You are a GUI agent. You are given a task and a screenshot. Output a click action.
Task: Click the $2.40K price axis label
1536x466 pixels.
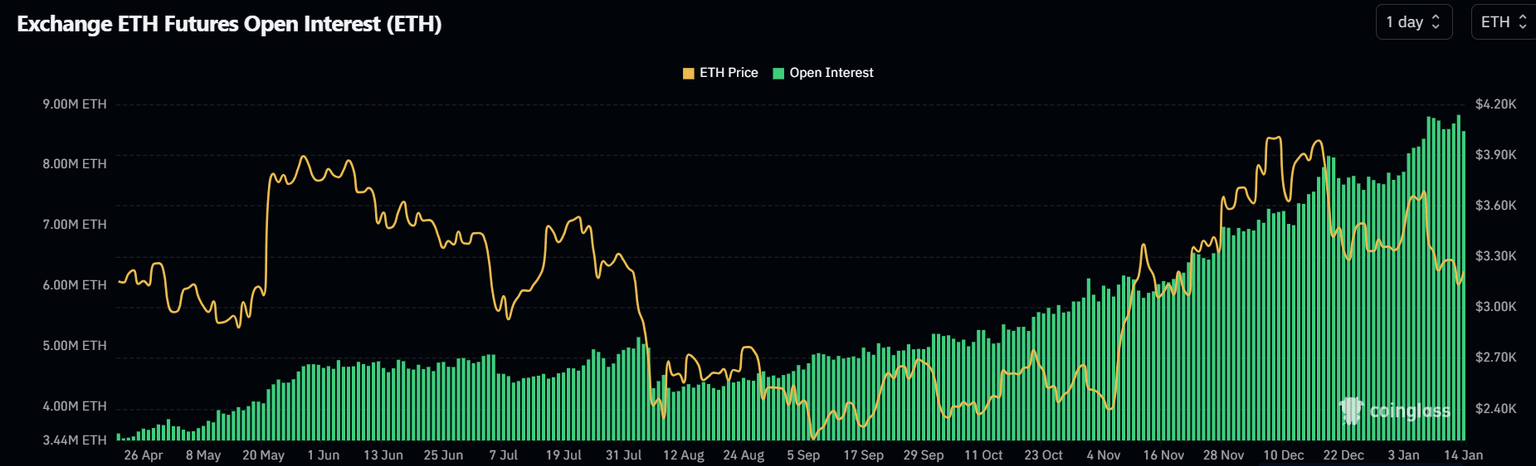point(1496,408)
